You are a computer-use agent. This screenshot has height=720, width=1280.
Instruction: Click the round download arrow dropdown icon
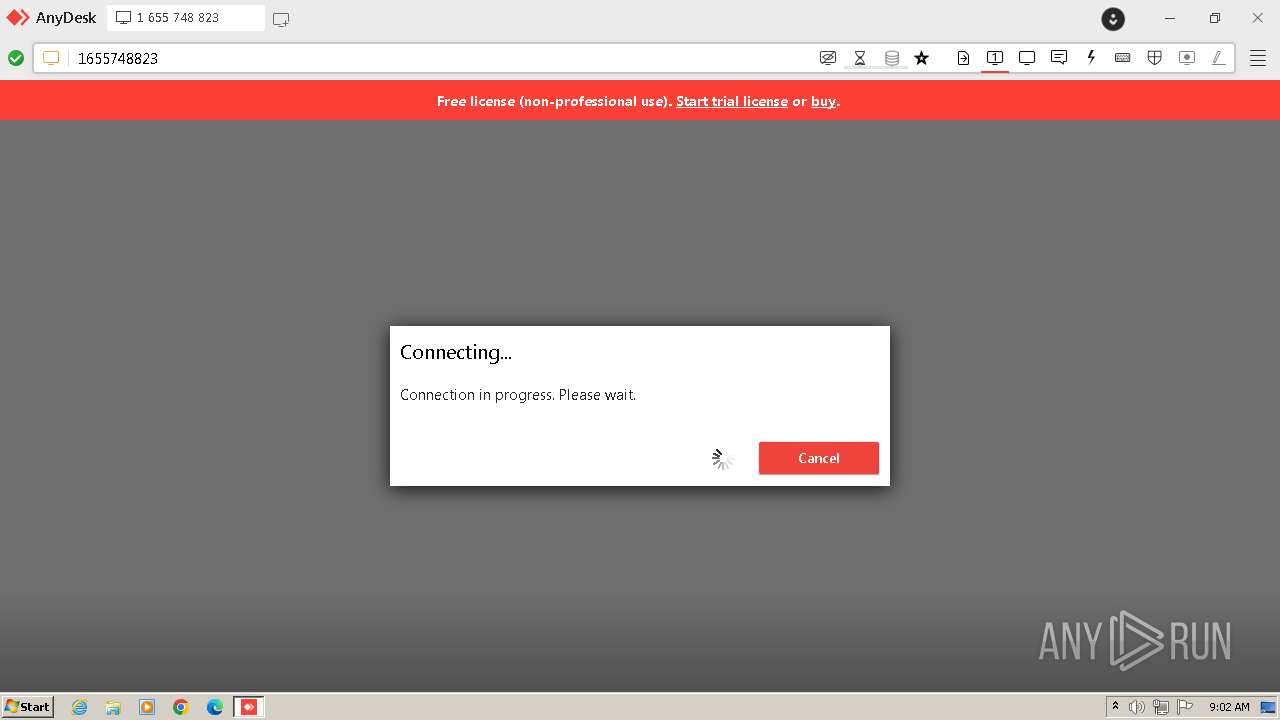tap(1113, 18)
